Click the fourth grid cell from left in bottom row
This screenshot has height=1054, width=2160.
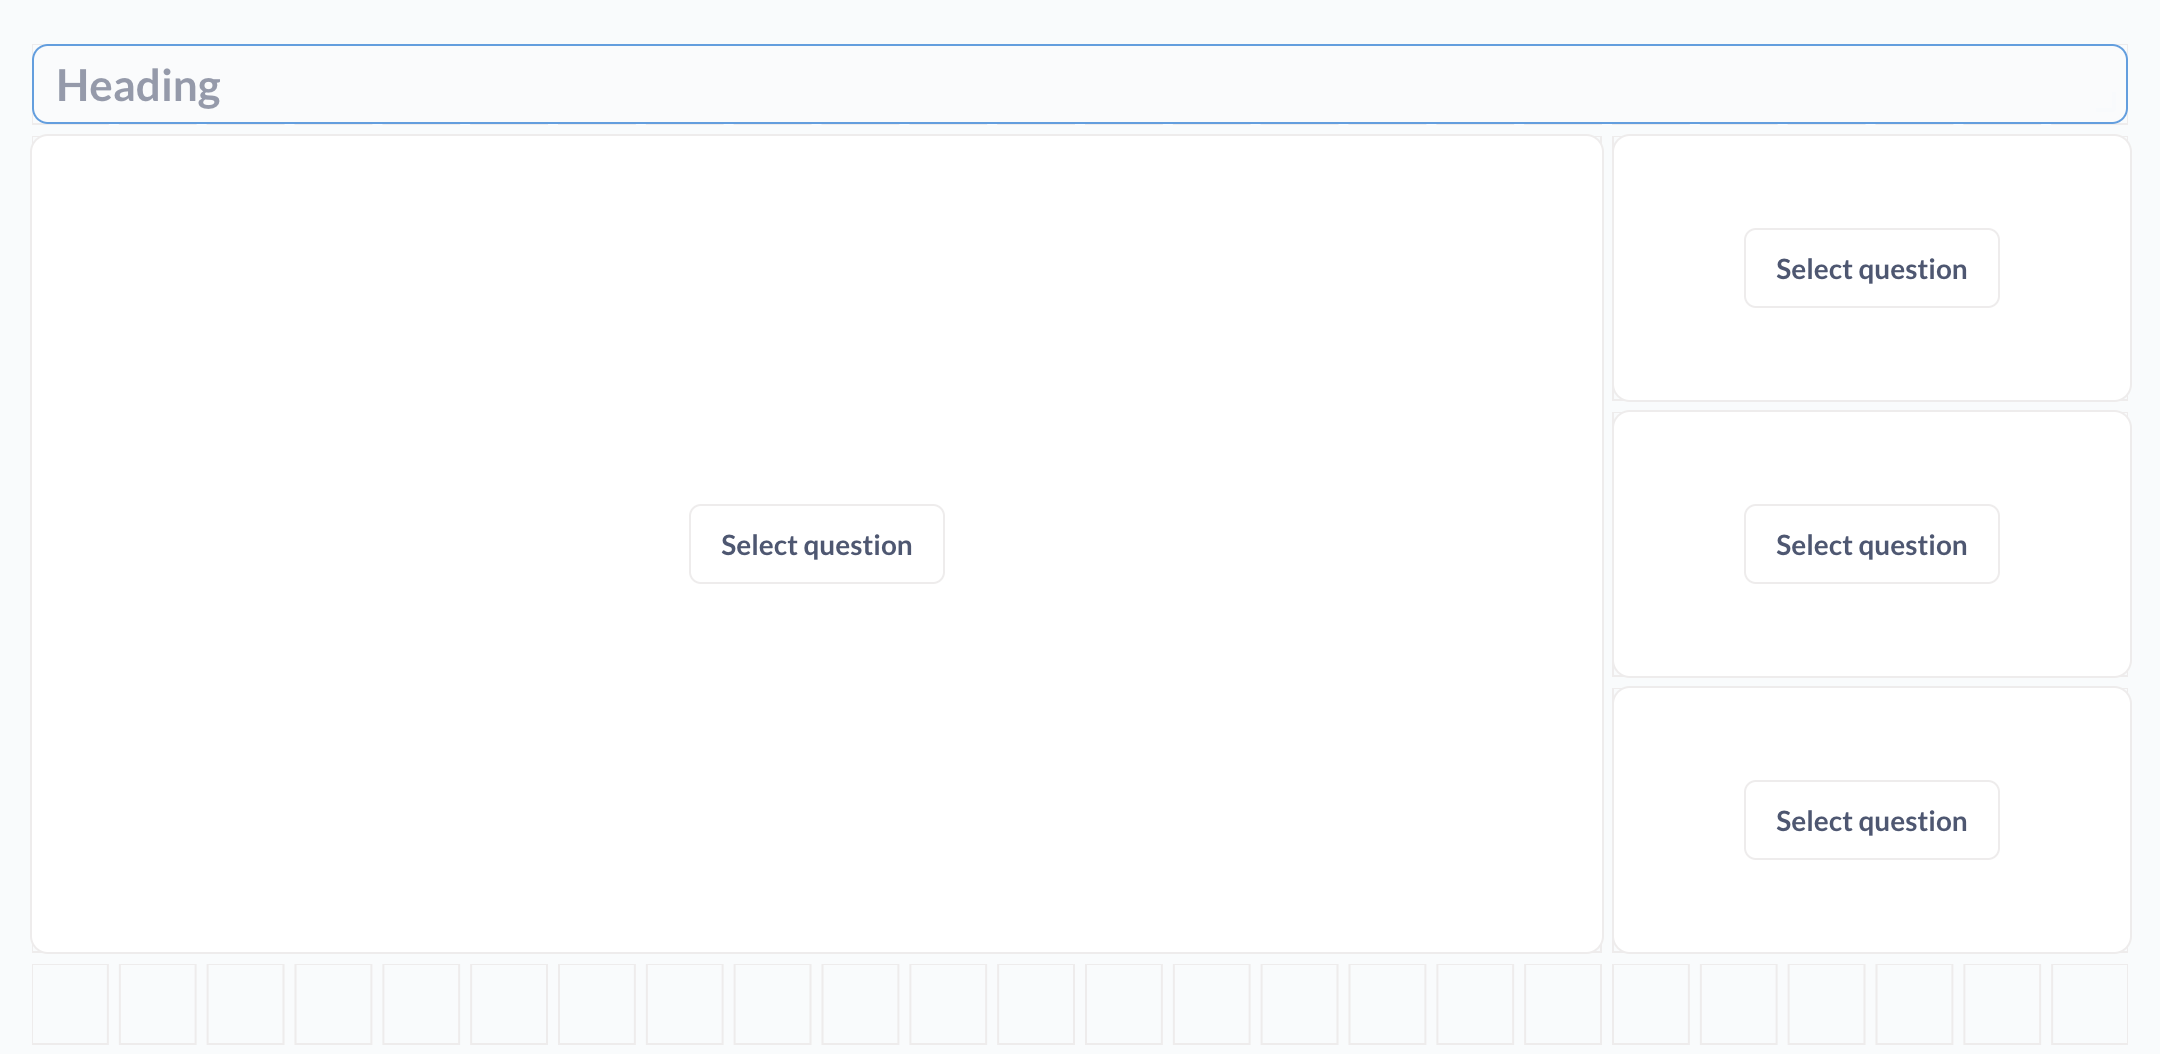tap(334, 1003)
